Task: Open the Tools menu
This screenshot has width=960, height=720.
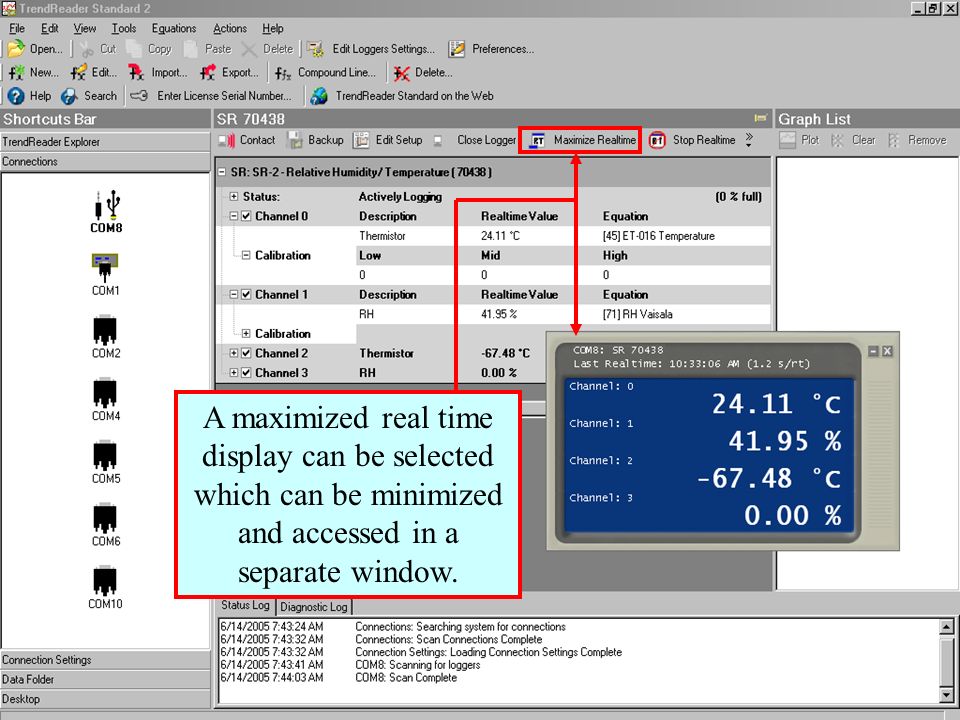Action: [124, 28]
